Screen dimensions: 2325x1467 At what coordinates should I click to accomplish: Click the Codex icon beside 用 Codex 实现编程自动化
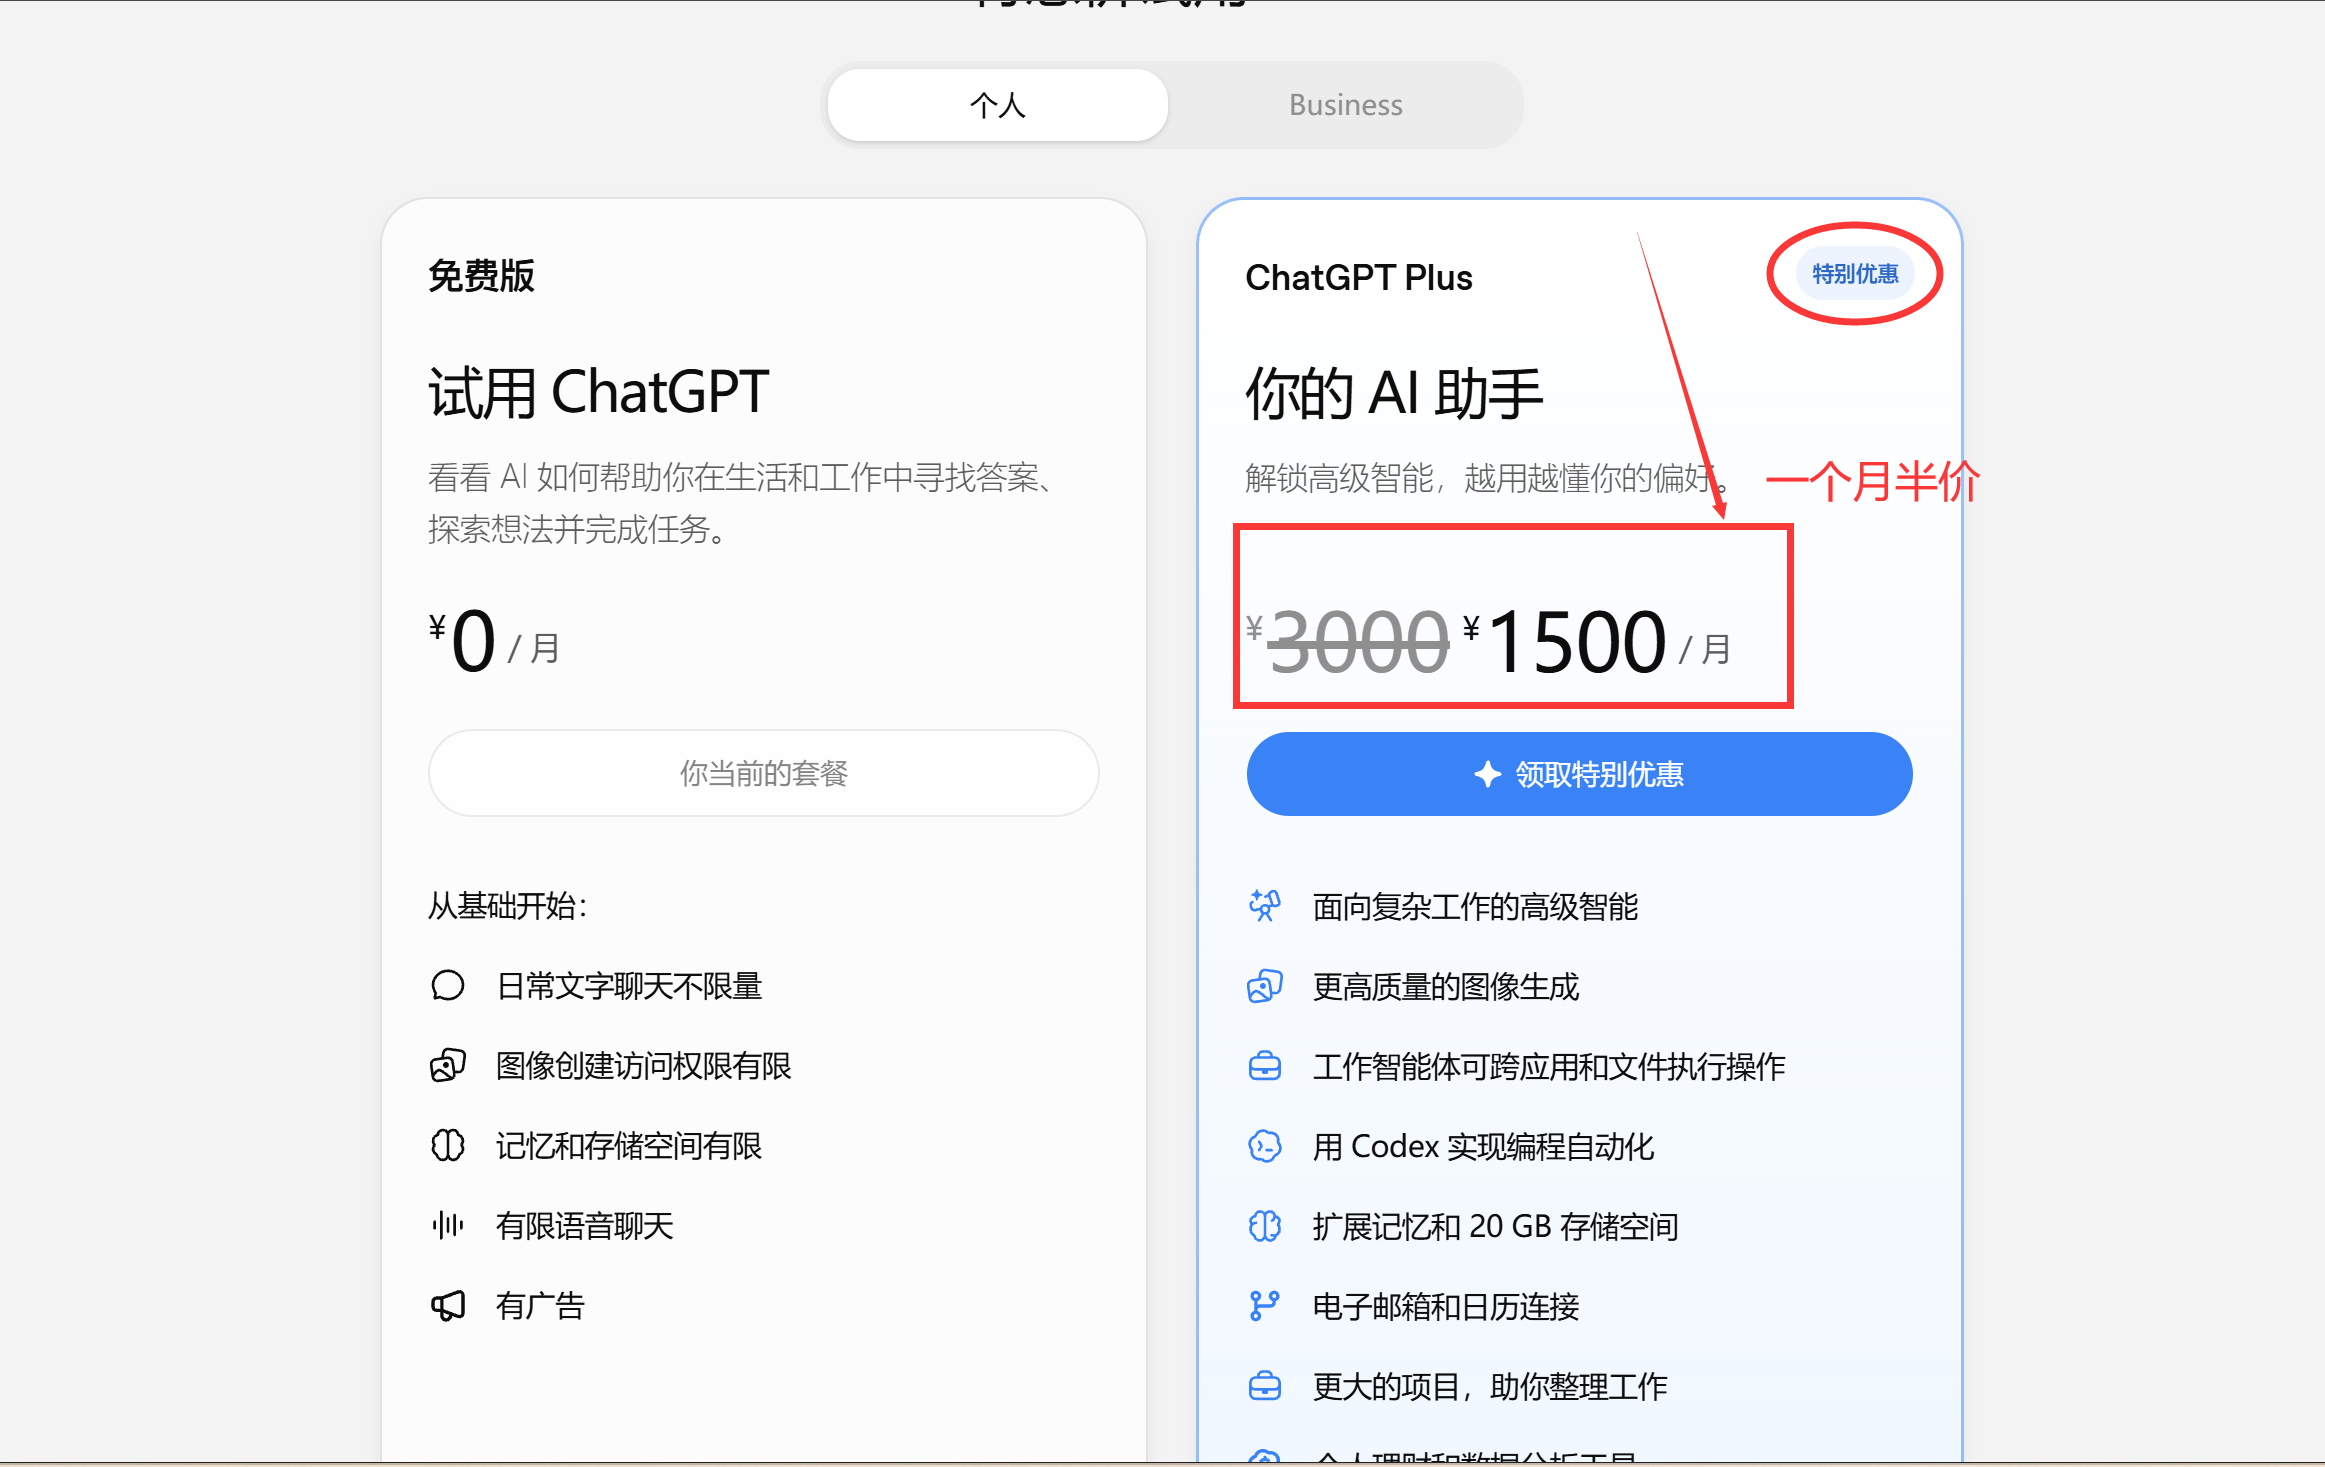click(x=1265, y=1146)
